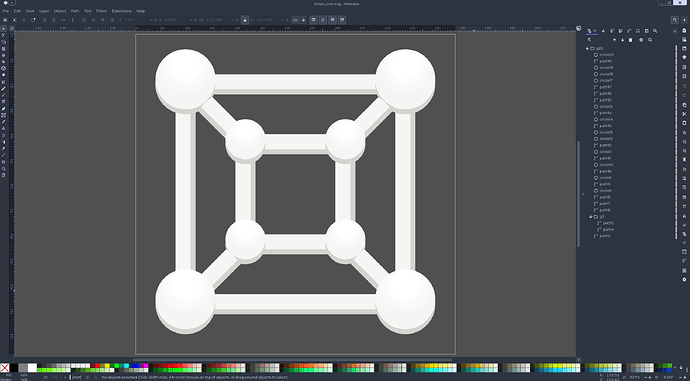Viewport: 690px width, 381px height.
Task: Open Edit menu
Action: (x=17, y=11)
